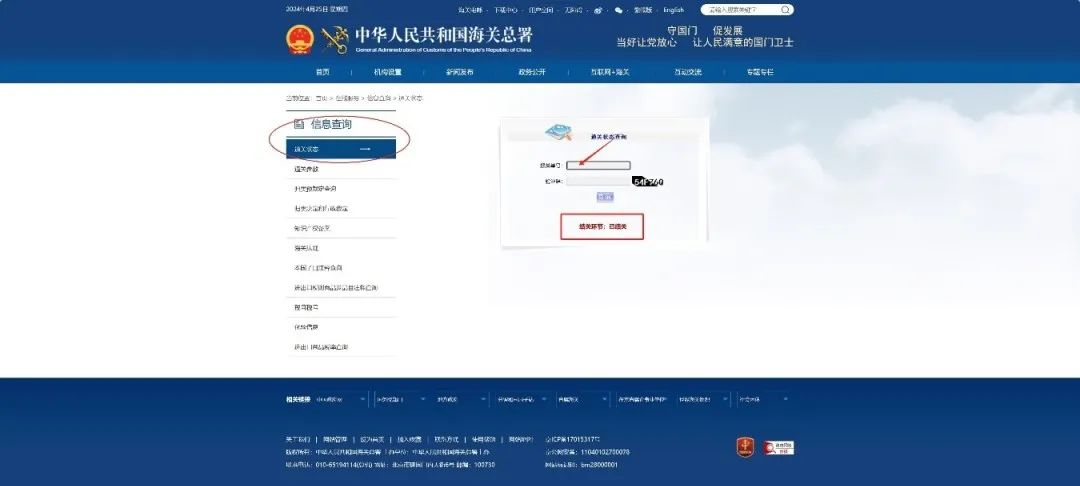Open the 无障碍 accessibility link
Viewport: 1080px width, 486px height.
pos(573,10)
